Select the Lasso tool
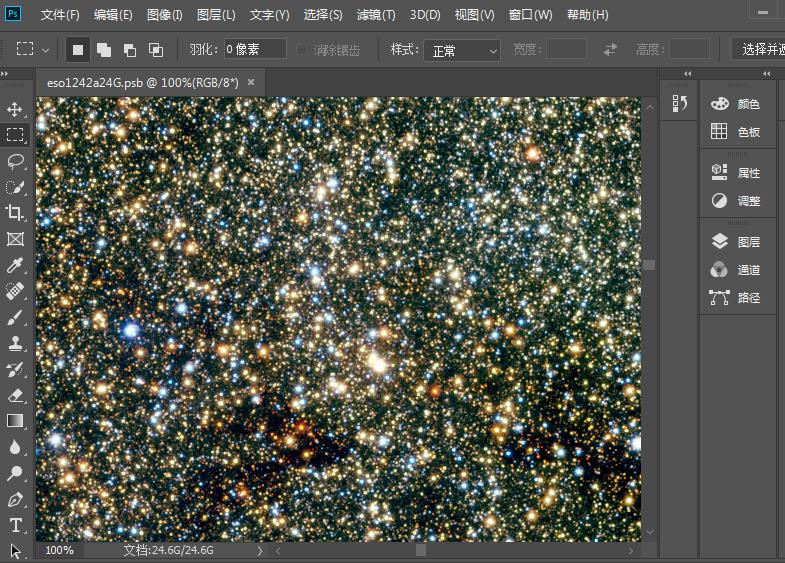The height and width of the screenshot is (563, 785). (x=15, y=161)
